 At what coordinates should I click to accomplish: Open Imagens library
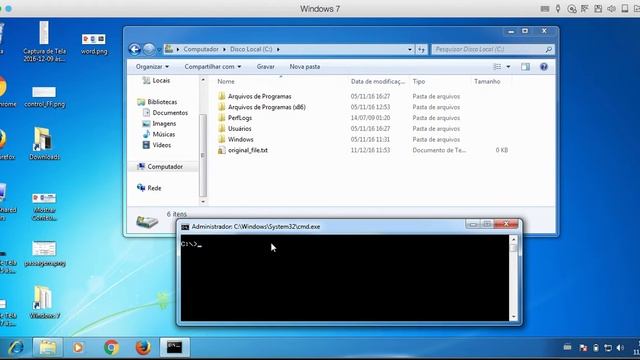click(164, 123)
